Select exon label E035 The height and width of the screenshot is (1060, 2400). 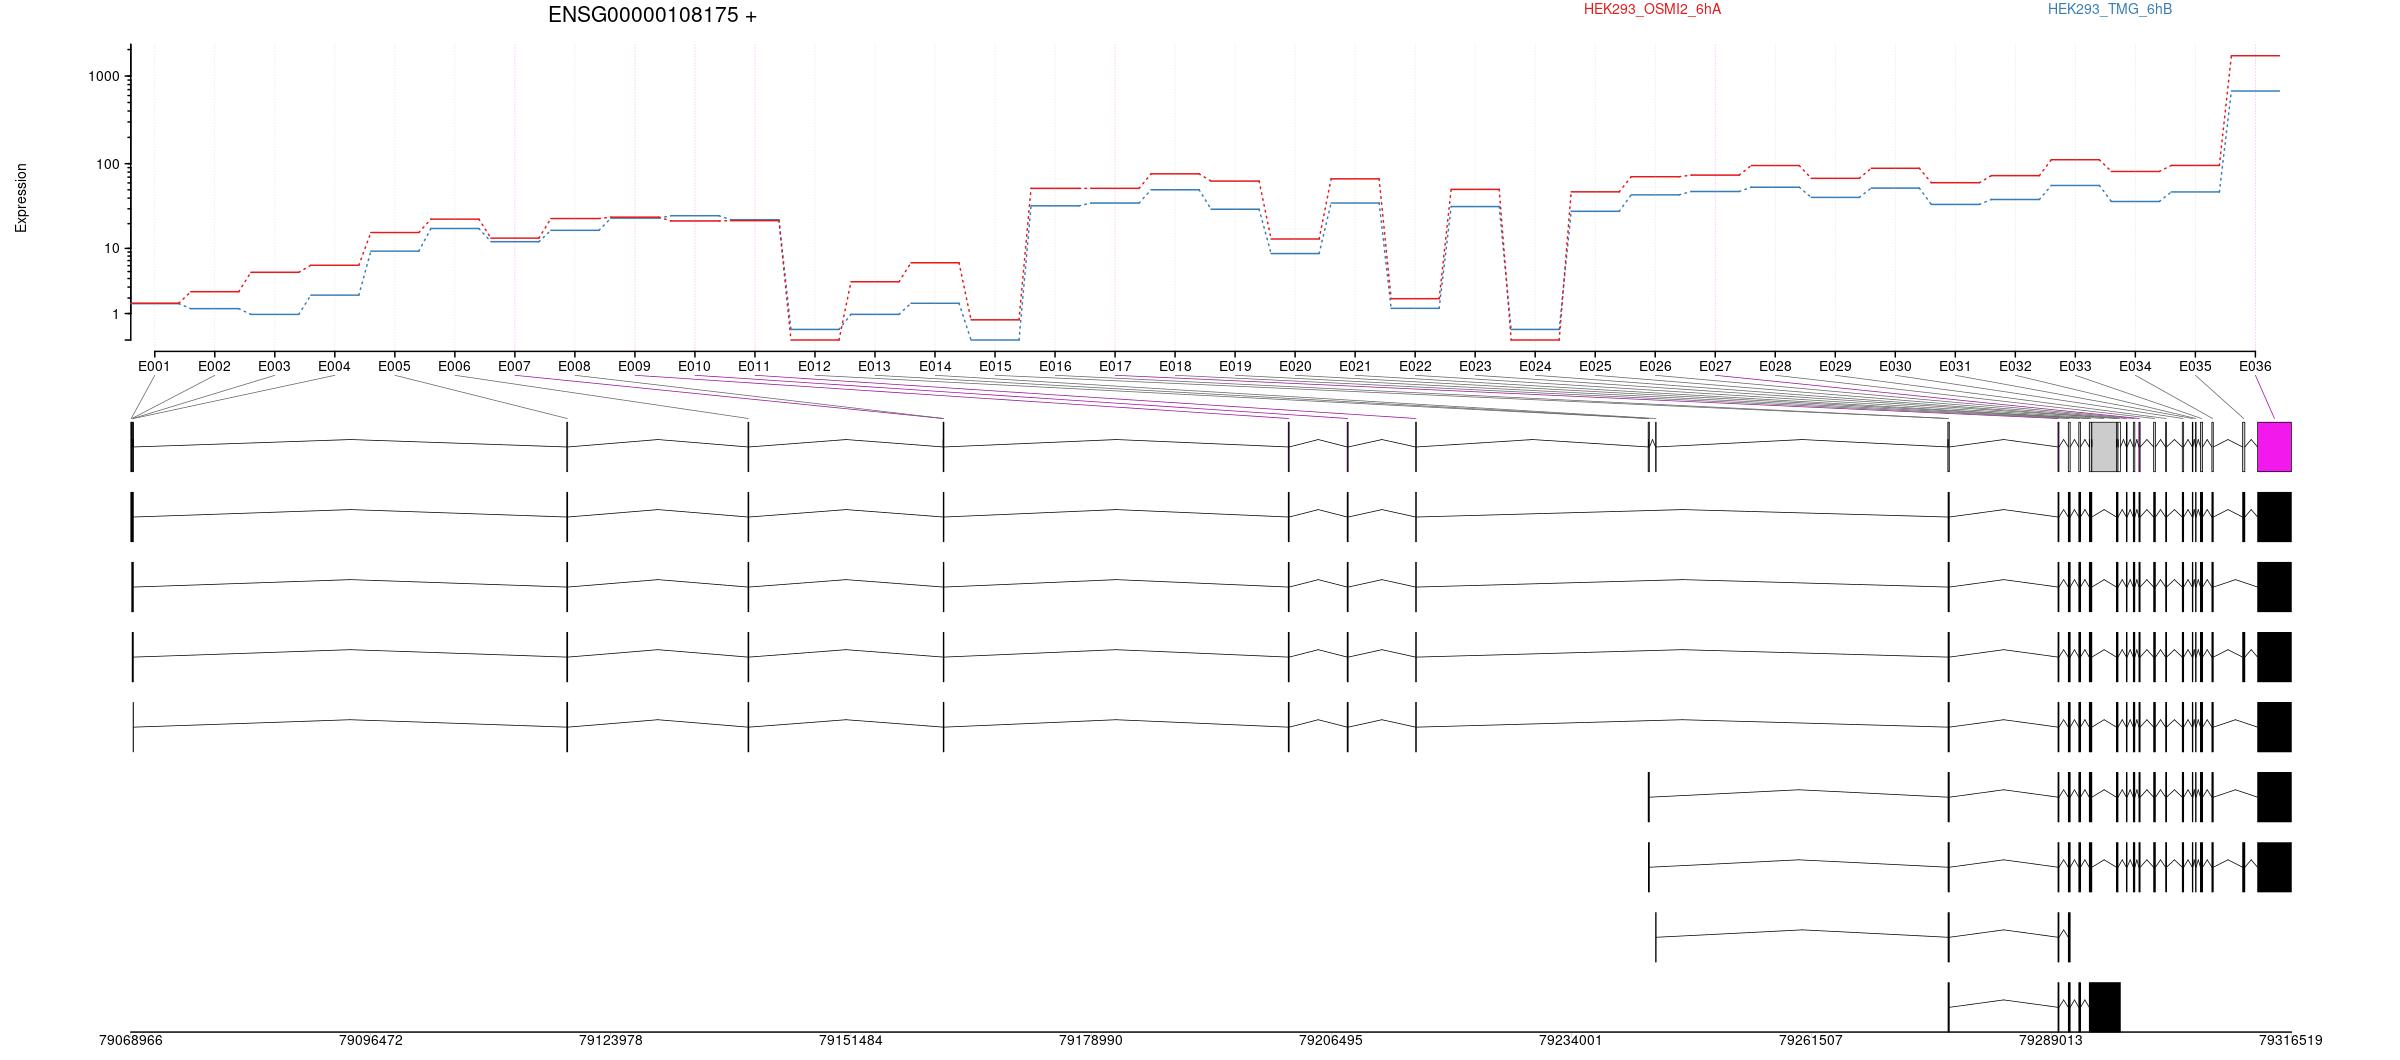2195,366
